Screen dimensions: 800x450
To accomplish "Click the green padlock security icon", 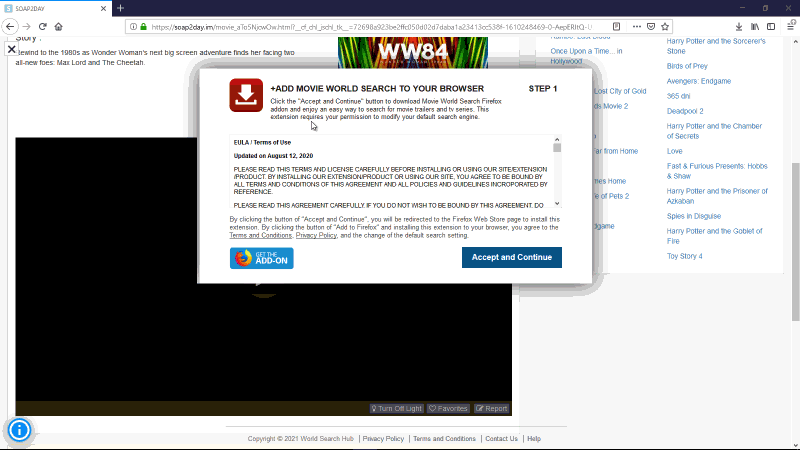I will 143,27.
